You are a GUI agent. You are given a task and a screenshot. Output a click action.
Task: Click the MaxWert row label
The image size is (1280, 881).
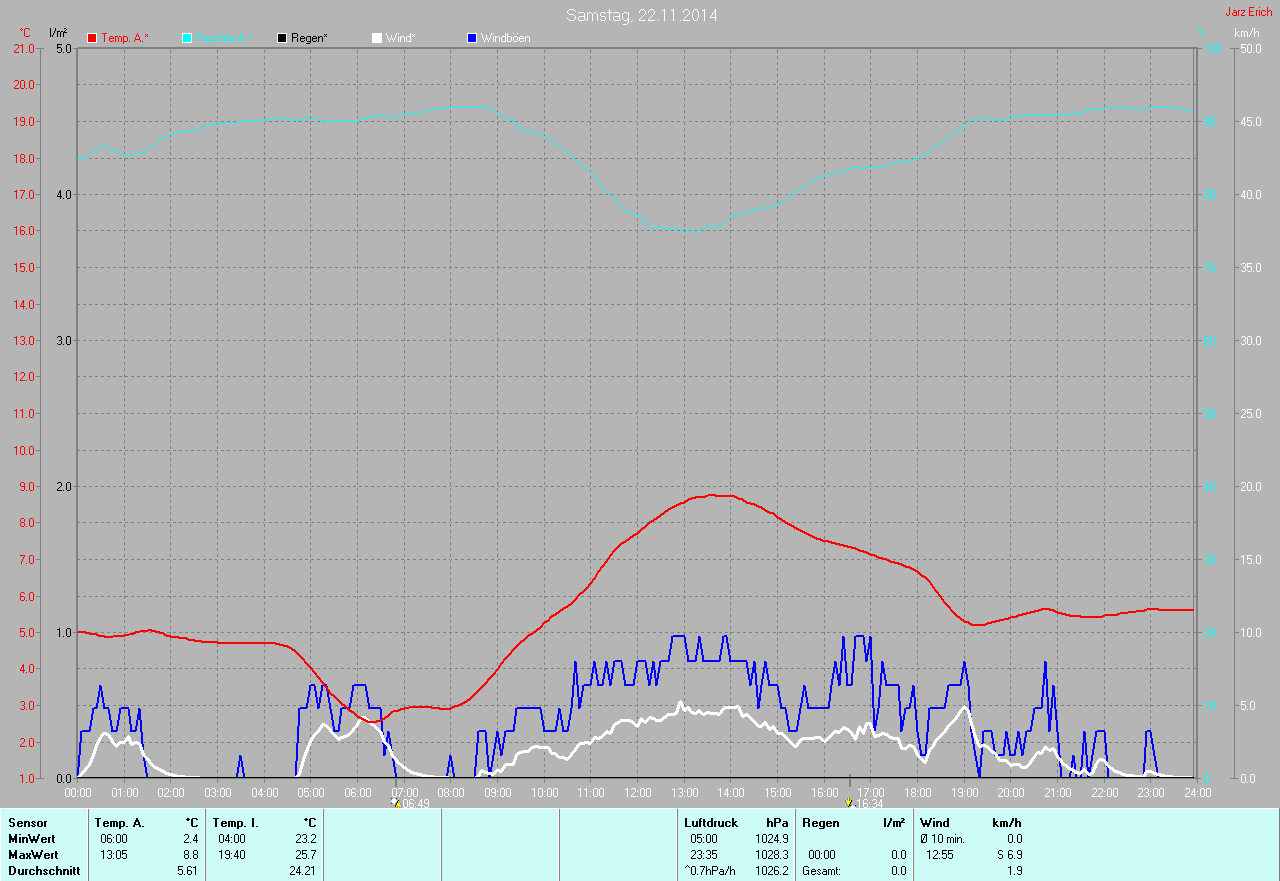pyautogui.click(x=33, y=855)
